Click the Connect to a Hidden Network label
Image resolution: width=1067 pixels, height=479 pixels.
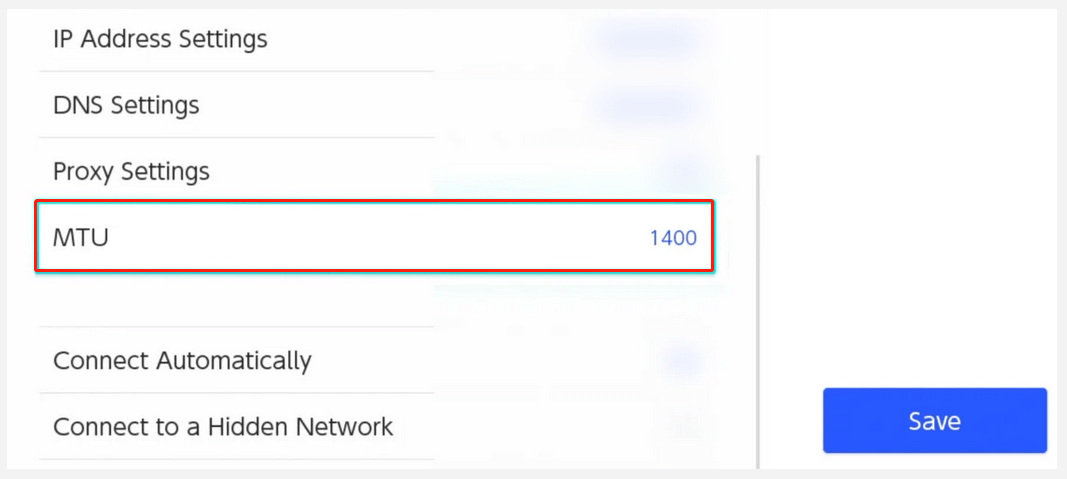pyautogui.click(x=223, y=427)
